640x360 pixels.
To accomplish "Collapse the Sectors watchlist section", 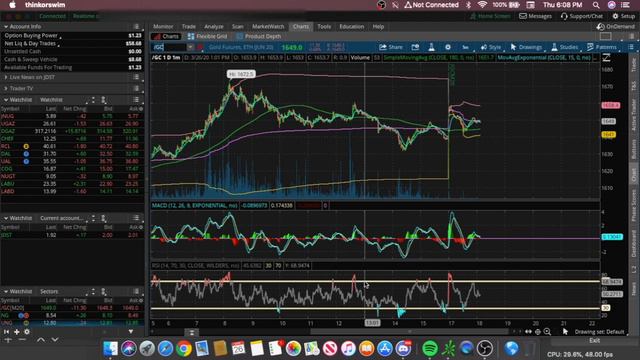I will click(6, 291).
